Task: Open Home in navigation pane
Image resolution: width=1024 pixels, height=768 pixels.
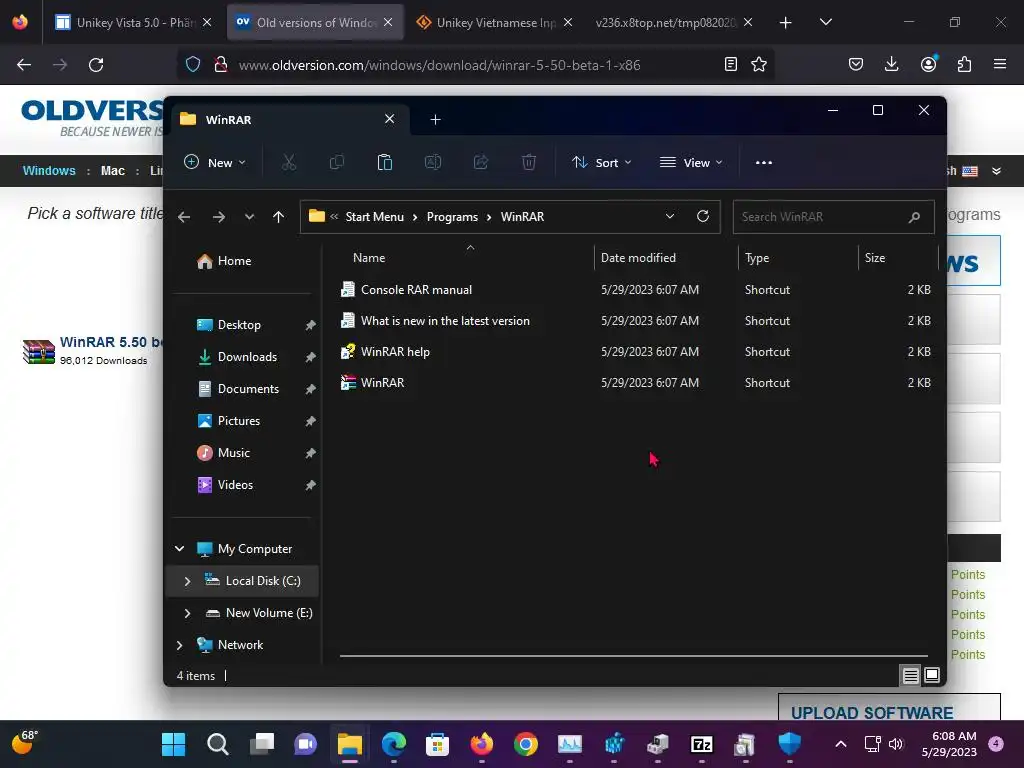Action: 225,261
